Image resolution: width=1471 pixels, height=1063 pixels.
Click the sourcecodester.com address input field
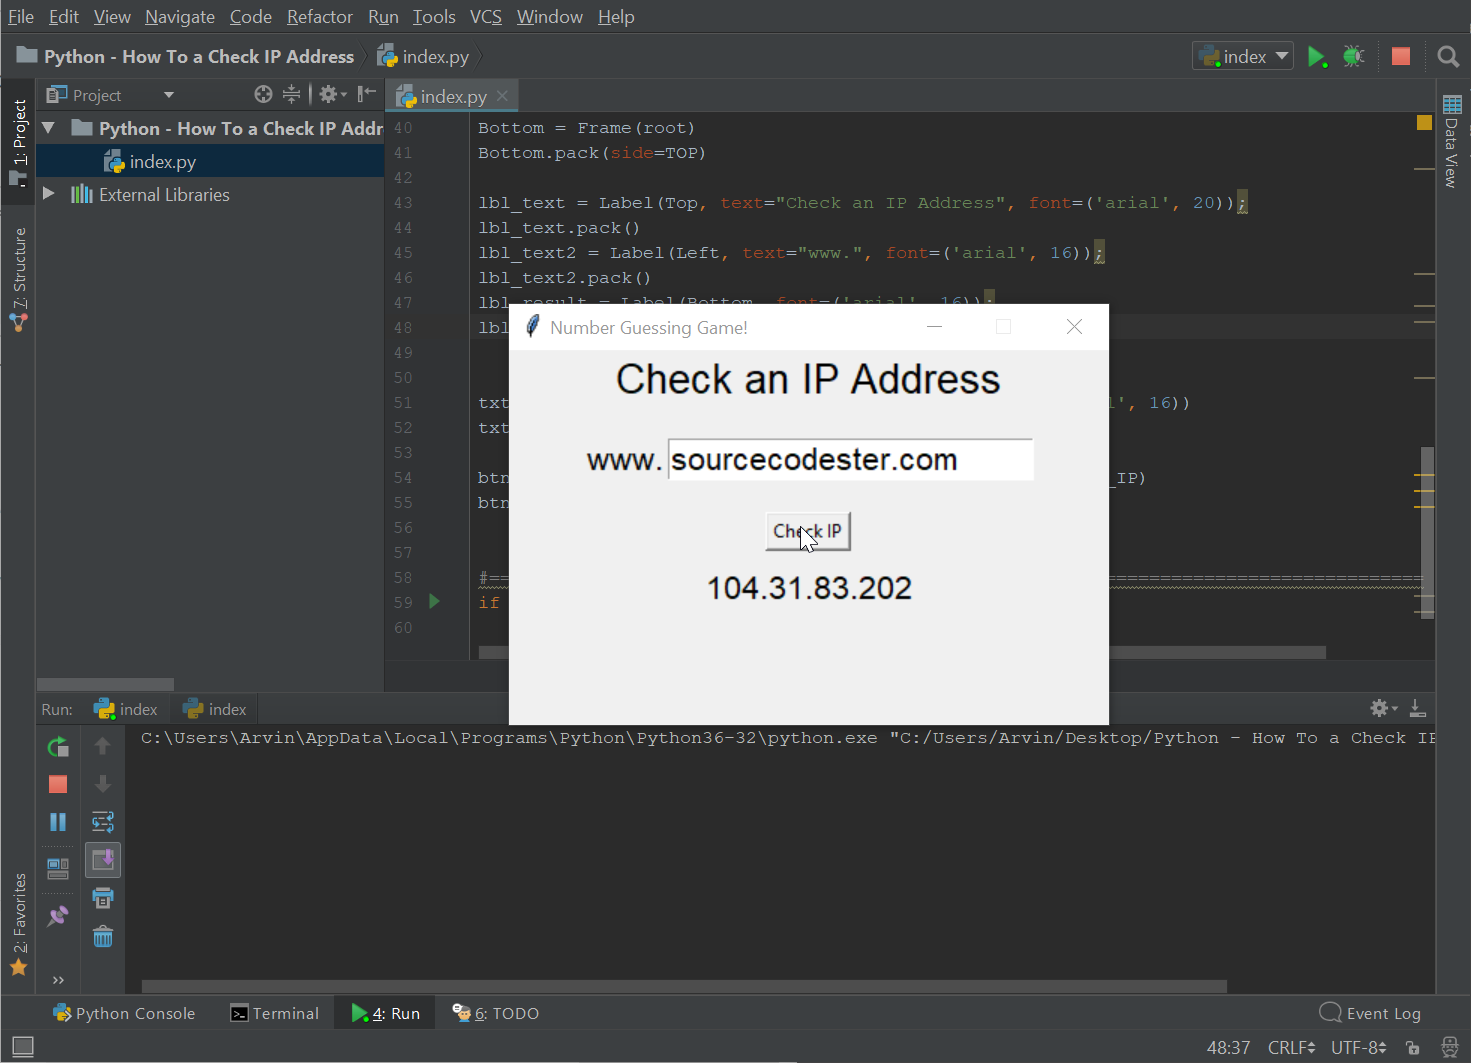pos(850,459)
